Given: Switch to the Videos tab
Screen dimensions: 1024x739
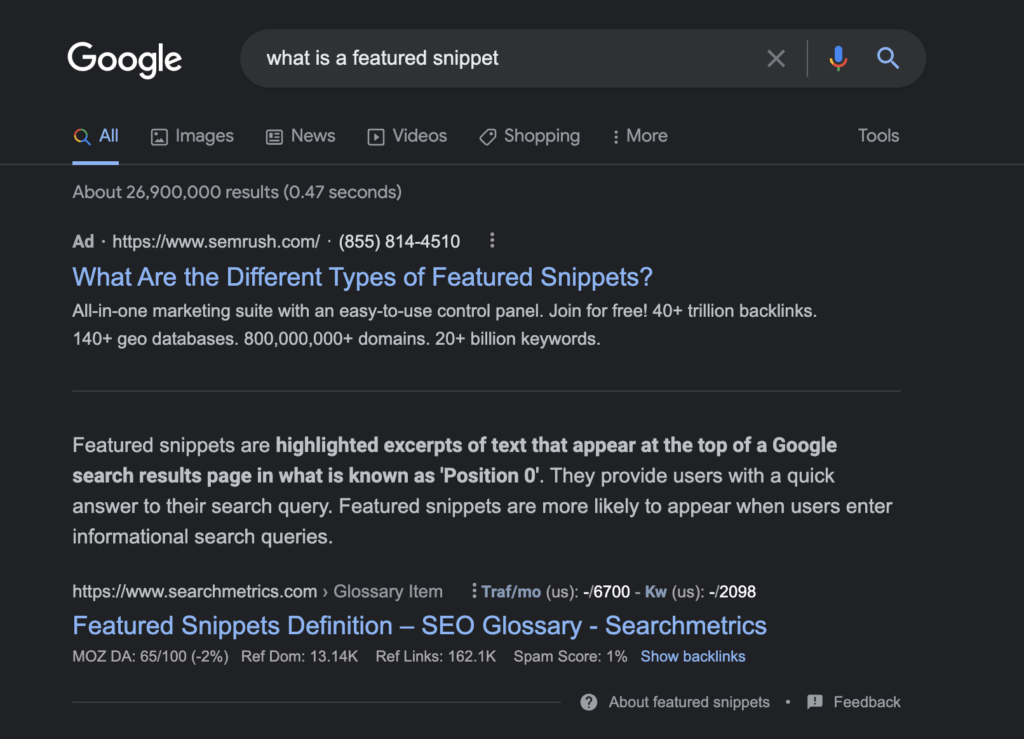Looking at the screenshot, I should (407, 136).
